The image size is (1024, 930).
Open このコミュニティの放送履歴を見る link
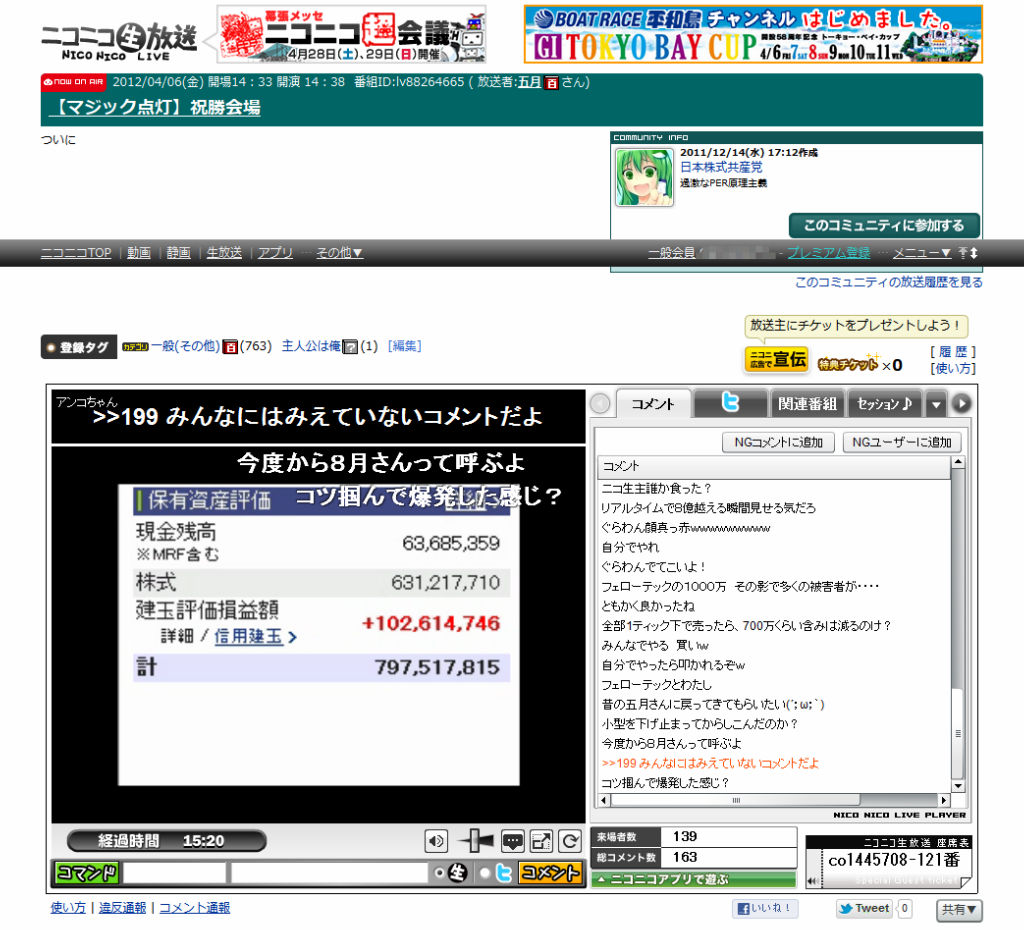click(x=888, y=282)
